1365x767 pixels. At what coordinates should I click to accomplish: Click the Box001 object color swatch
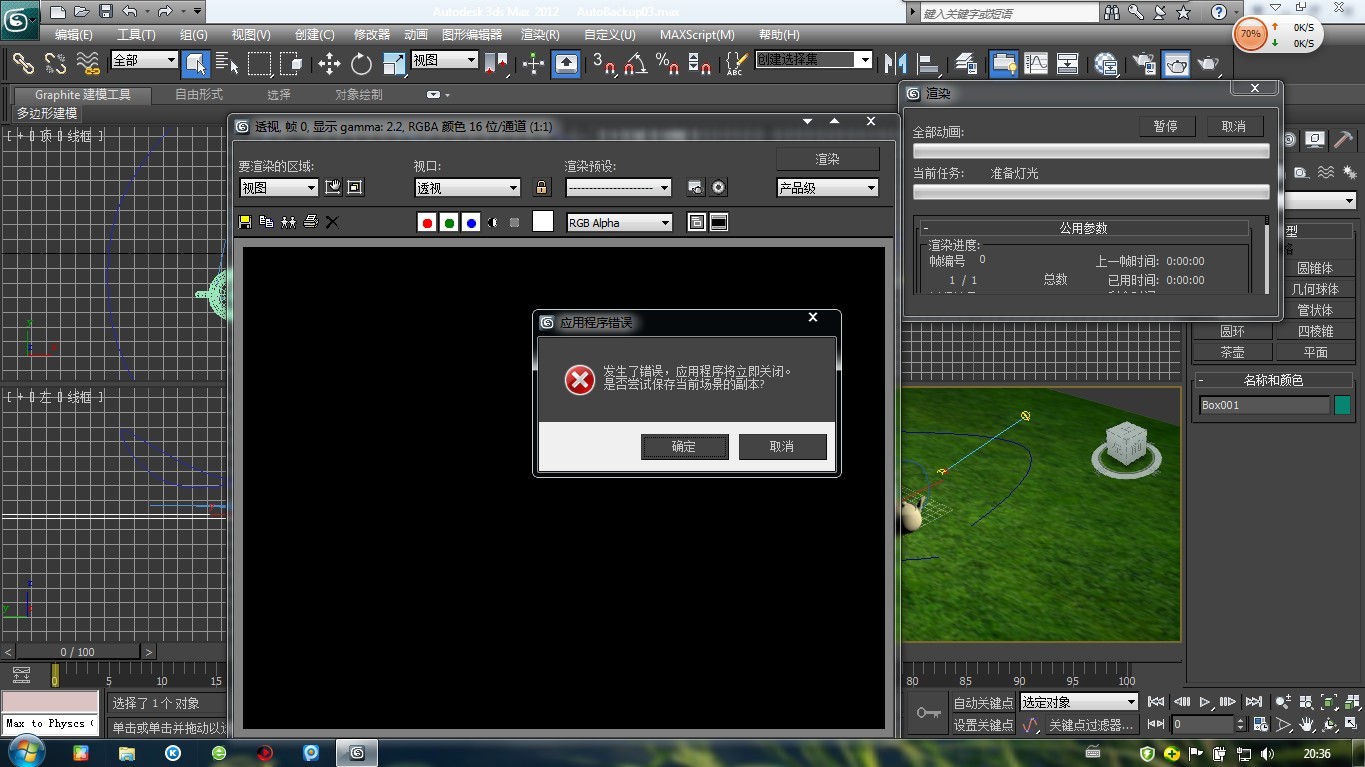pyautogui.click(x=1342, y=405)
